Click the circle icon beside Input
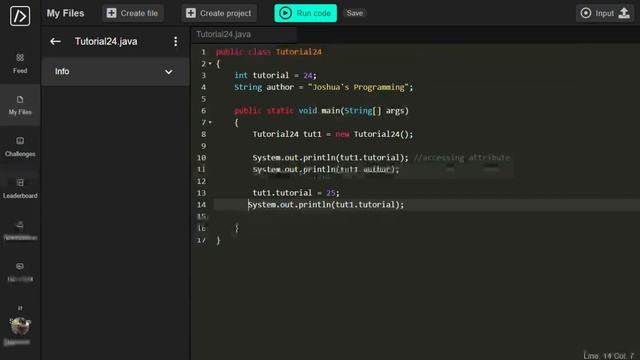Viewport: 640px width, 360px height. [586, 13]
